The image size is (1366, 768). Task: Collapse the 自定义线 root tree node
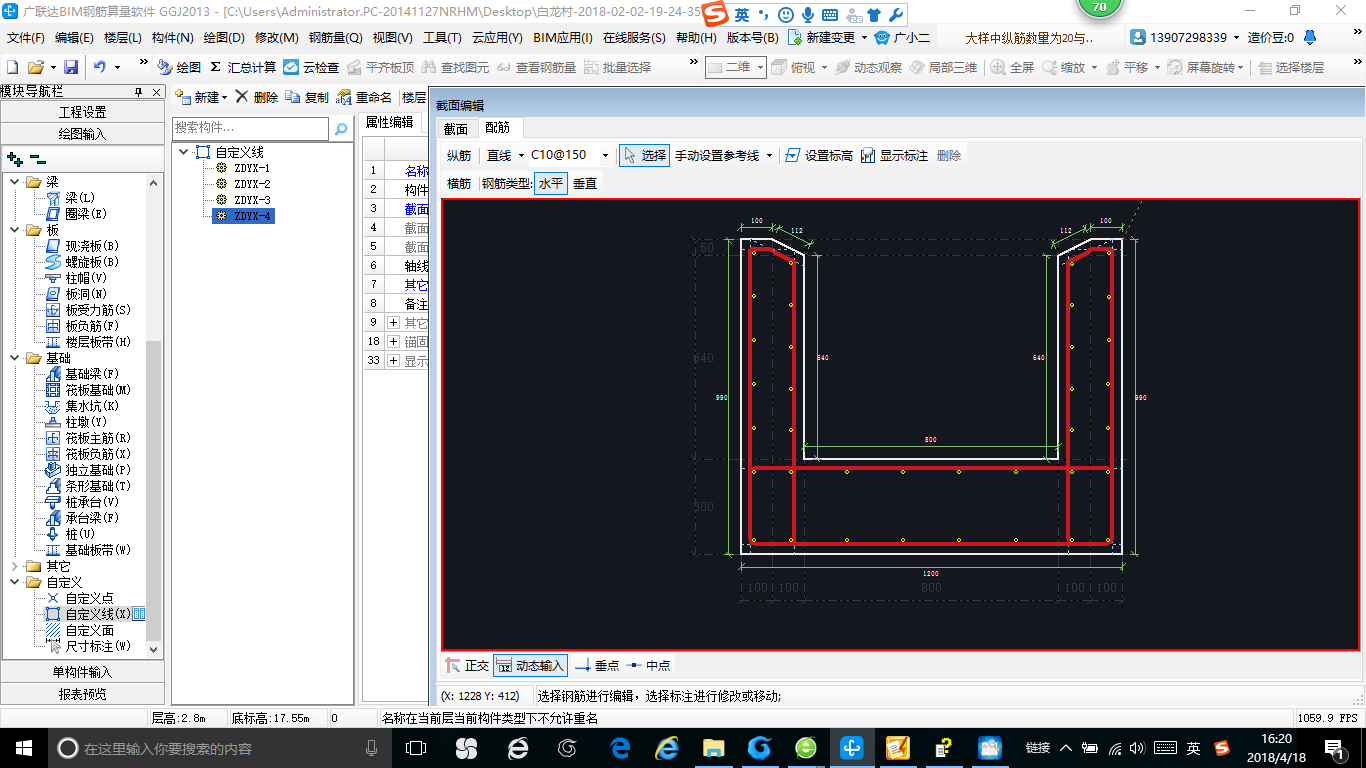tap(183, 152)
